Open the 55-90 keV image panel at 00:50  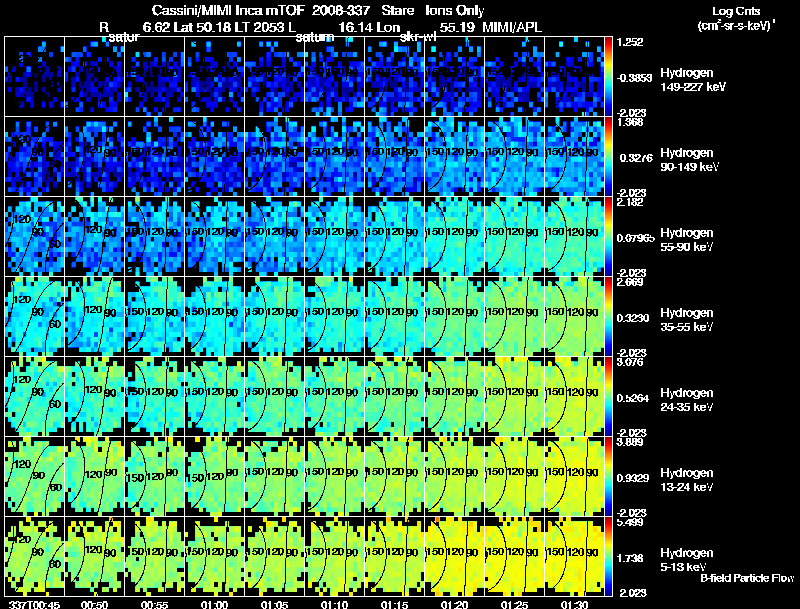click(94, 236)
